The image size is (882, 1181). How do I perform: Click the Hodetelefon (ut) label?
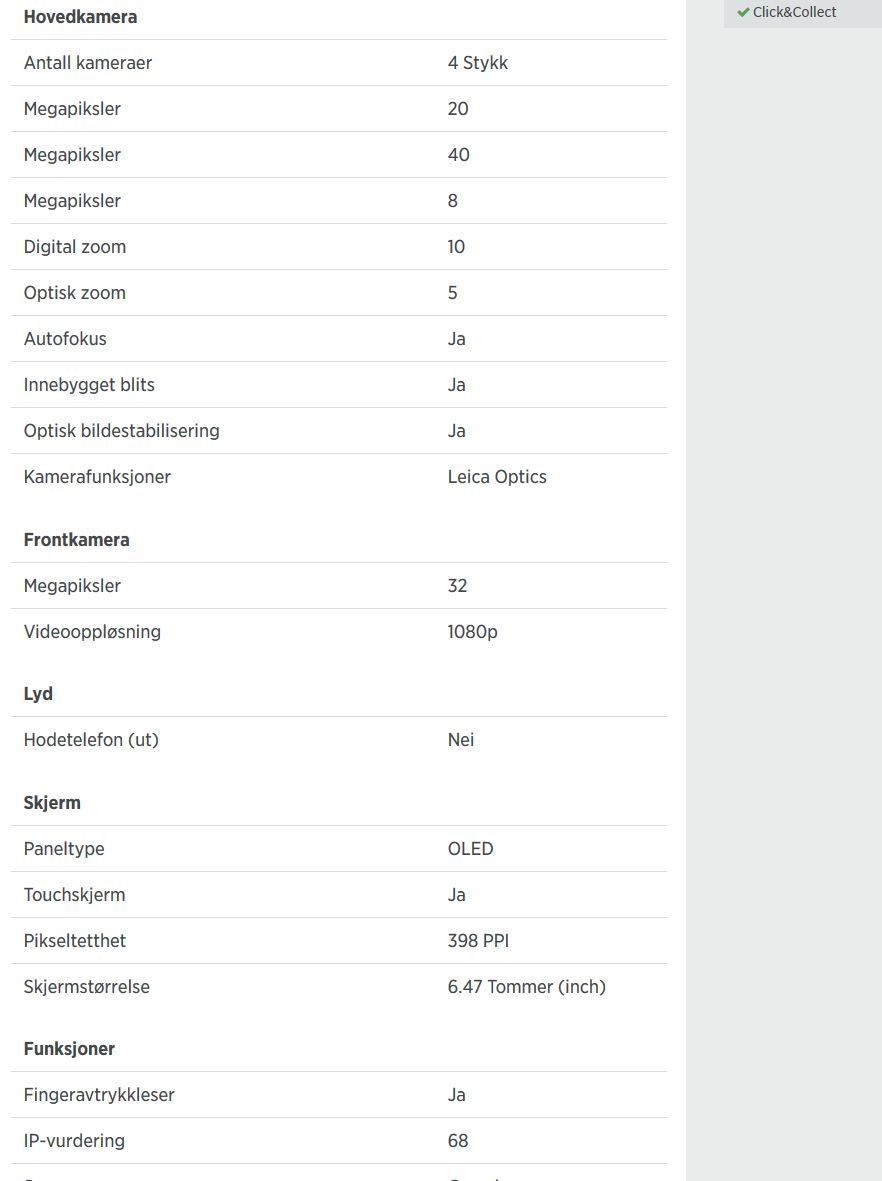click(x=91, y=740)
